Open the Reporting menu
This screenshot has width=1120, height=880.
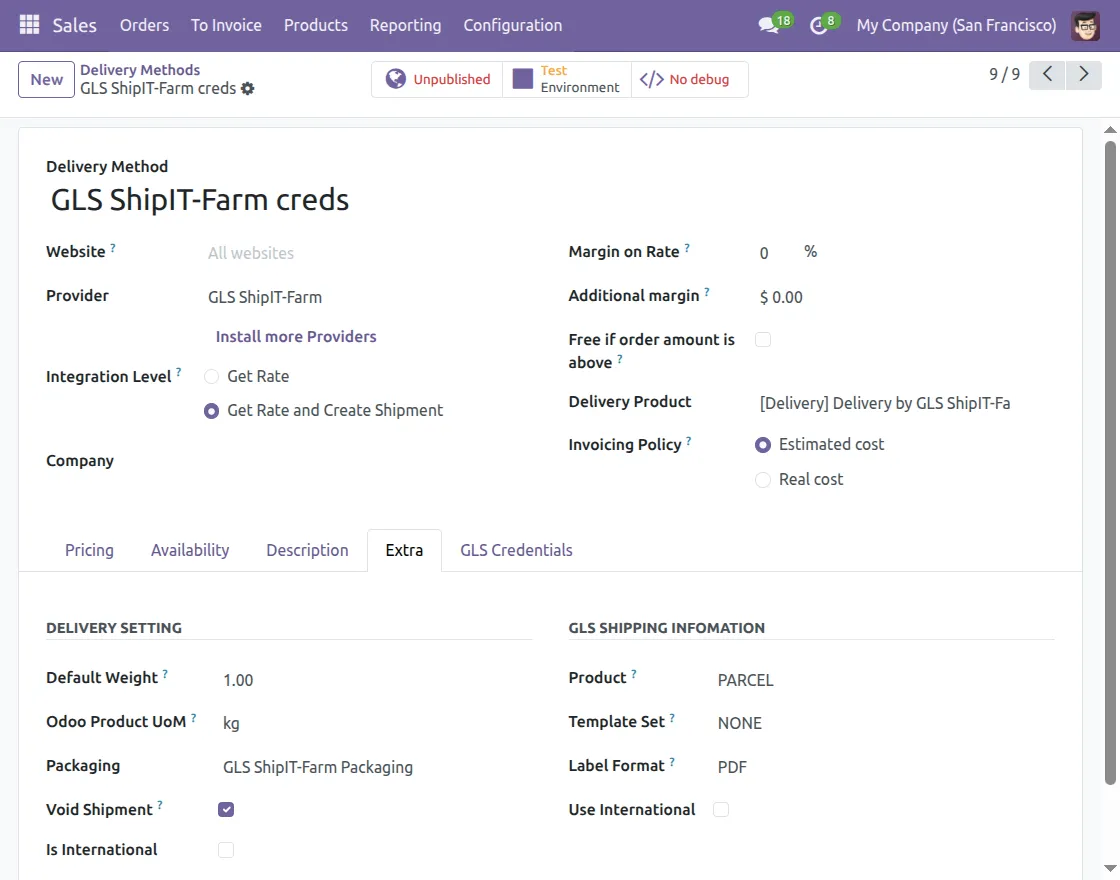coord(405,25)
